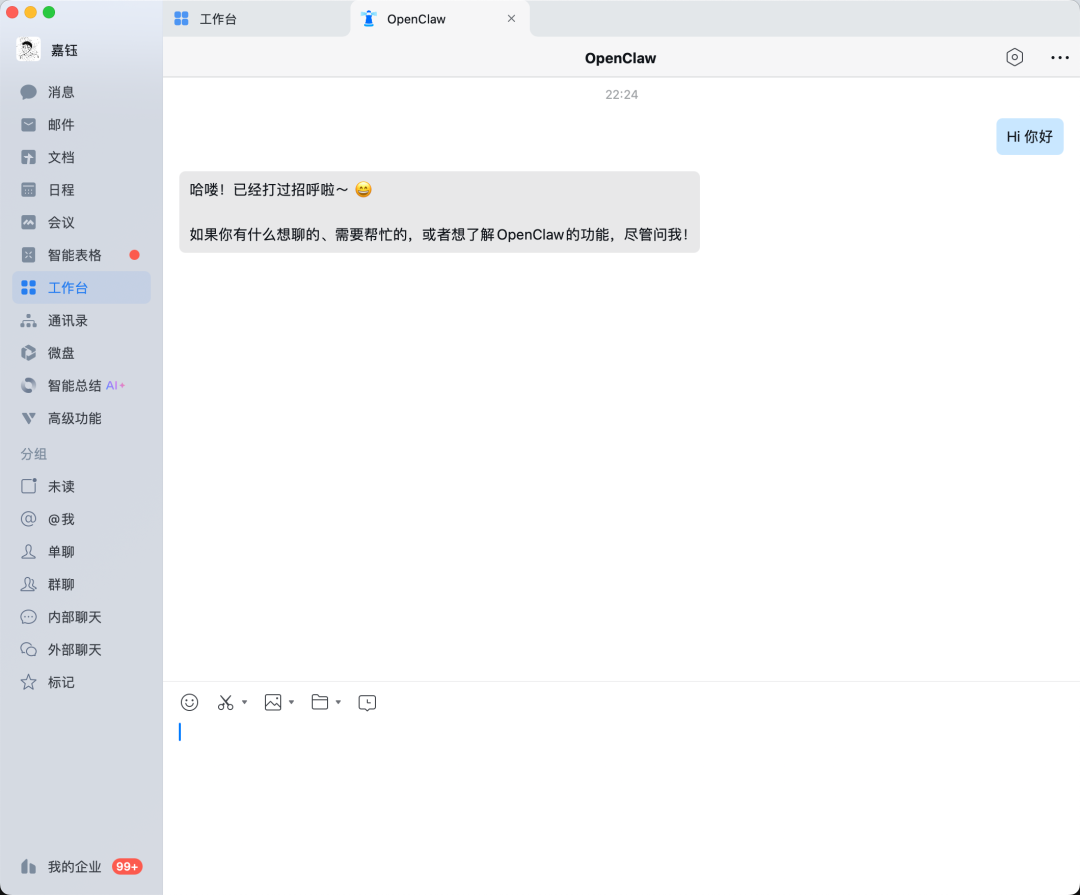Click the send image icon
Screen dimensions: 1080x895
(274, 702)
